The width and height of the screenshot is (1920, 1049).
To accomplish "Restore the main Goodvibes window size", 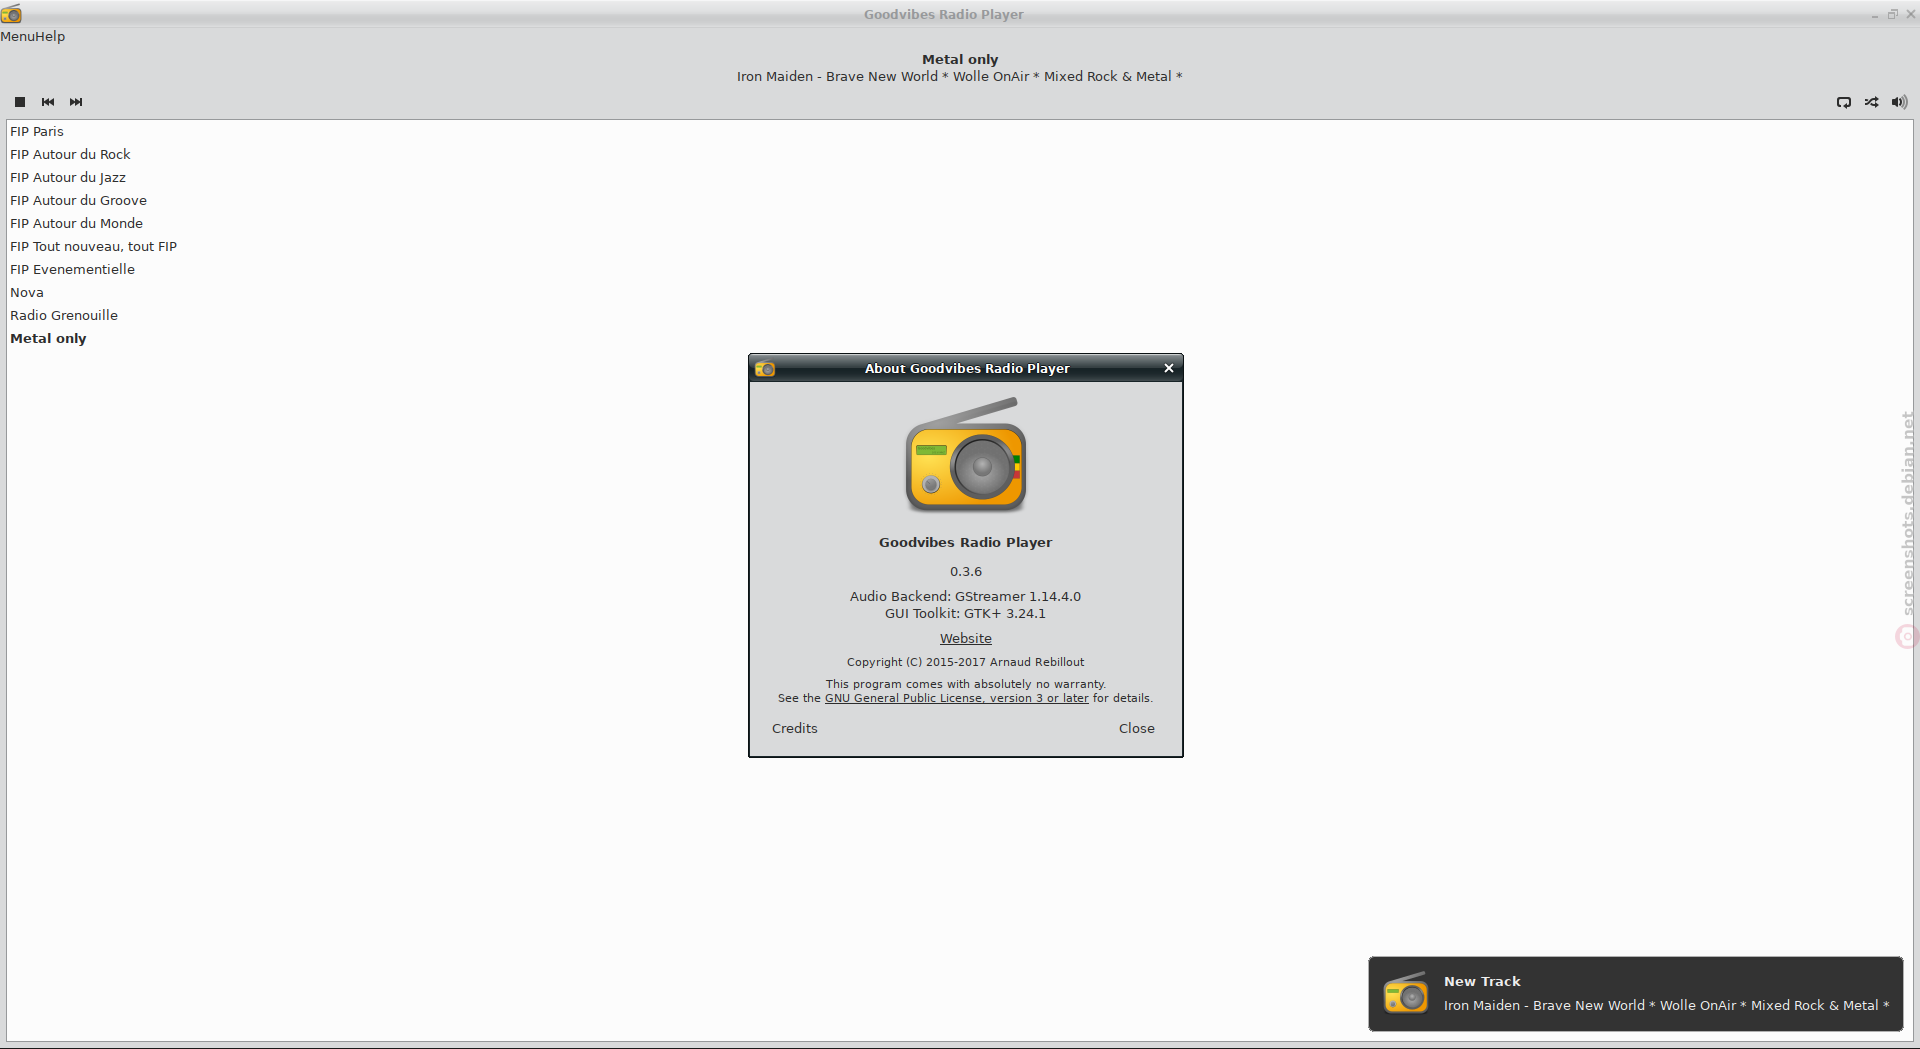I will coord(1892,14).
